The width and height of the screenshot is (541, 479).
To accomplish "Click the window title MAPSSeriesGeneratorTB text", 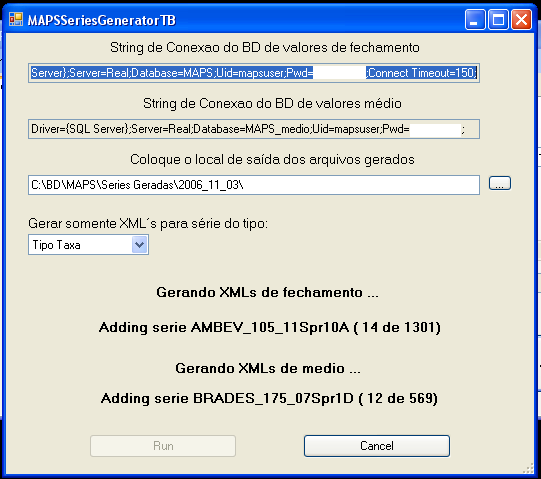I will [101, 20].
